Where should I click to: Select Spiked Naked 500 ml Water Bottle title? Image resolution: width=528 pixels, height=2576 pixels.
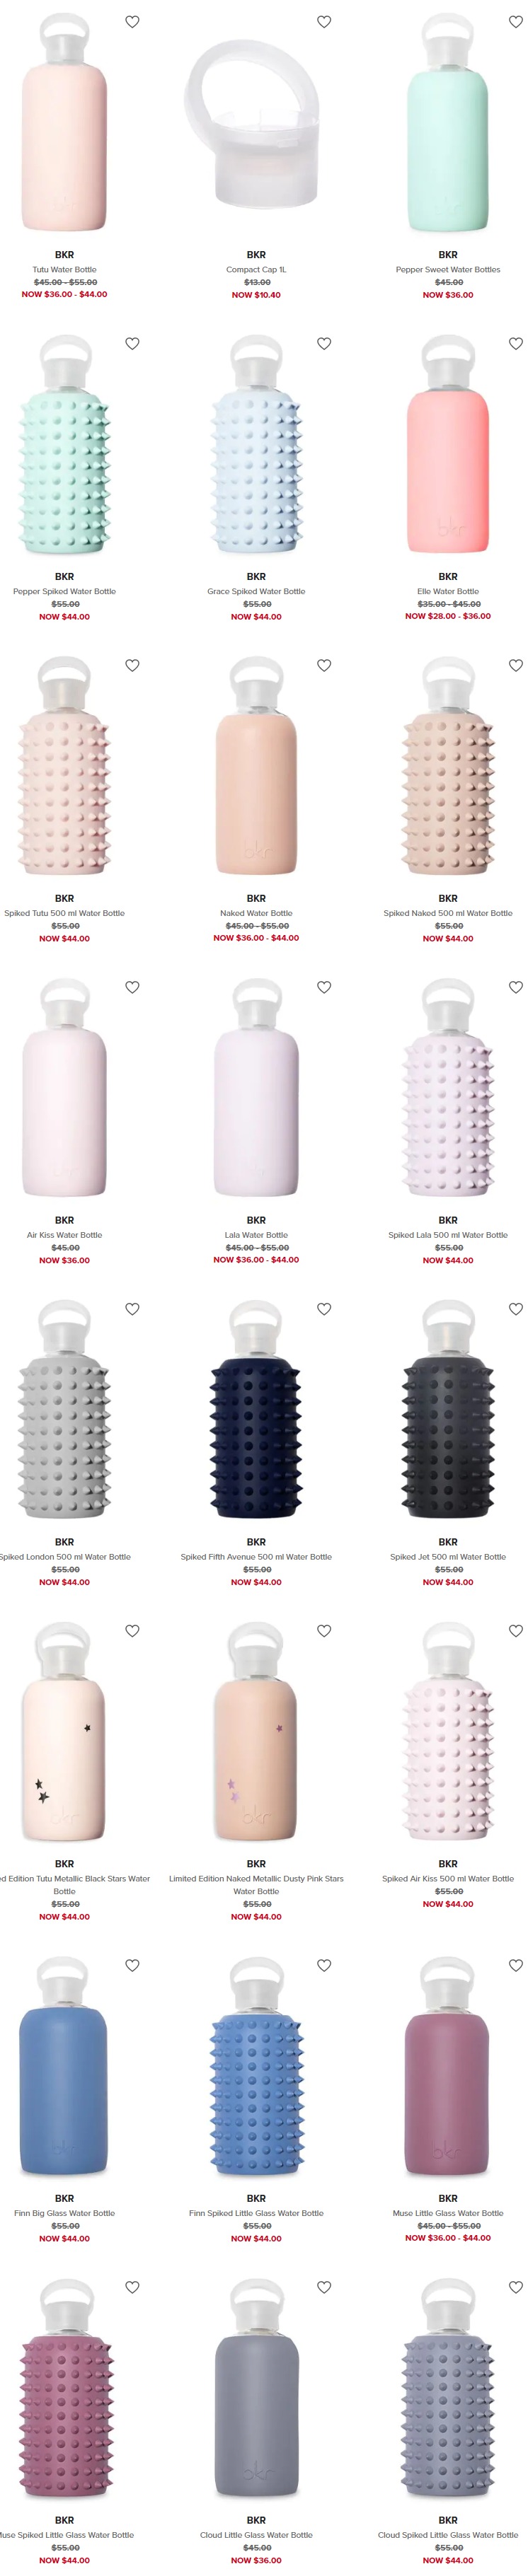coord(448,914)
